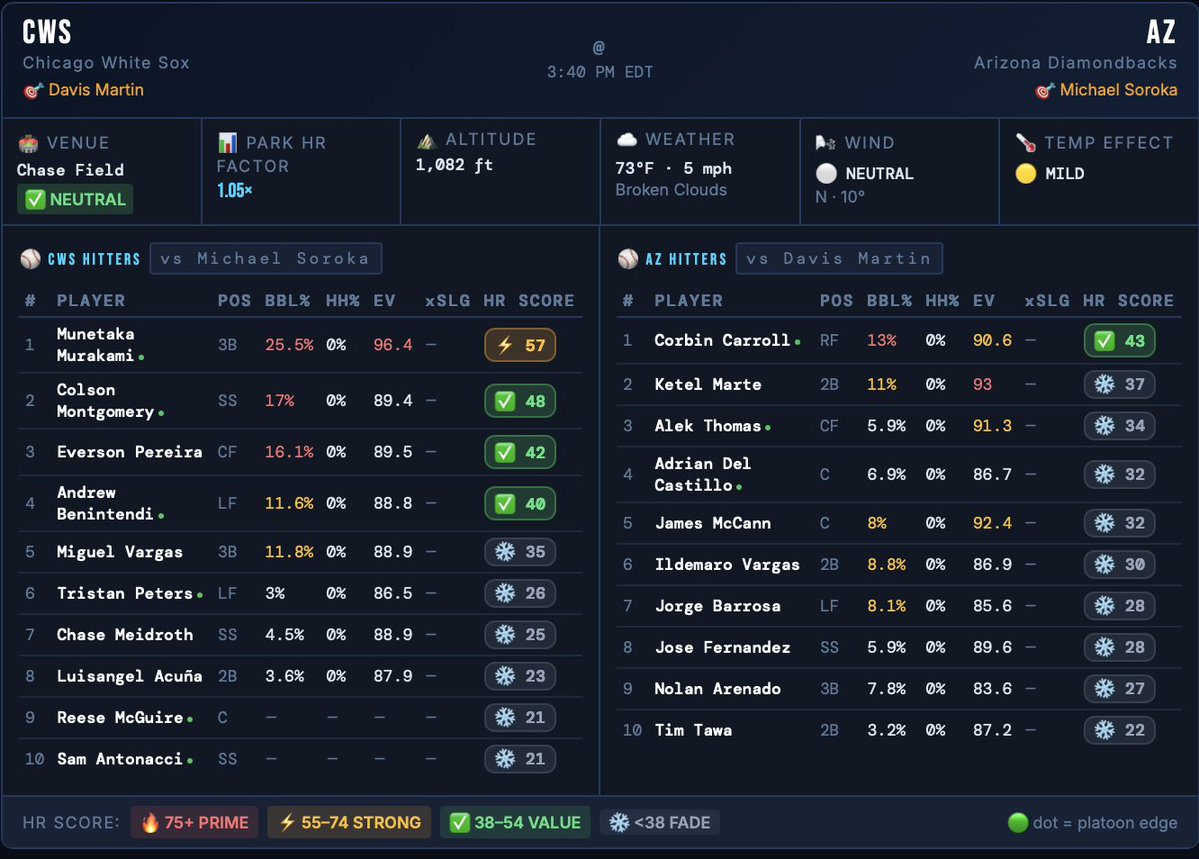Click EV column header in AZ table

tap(983, 301)
